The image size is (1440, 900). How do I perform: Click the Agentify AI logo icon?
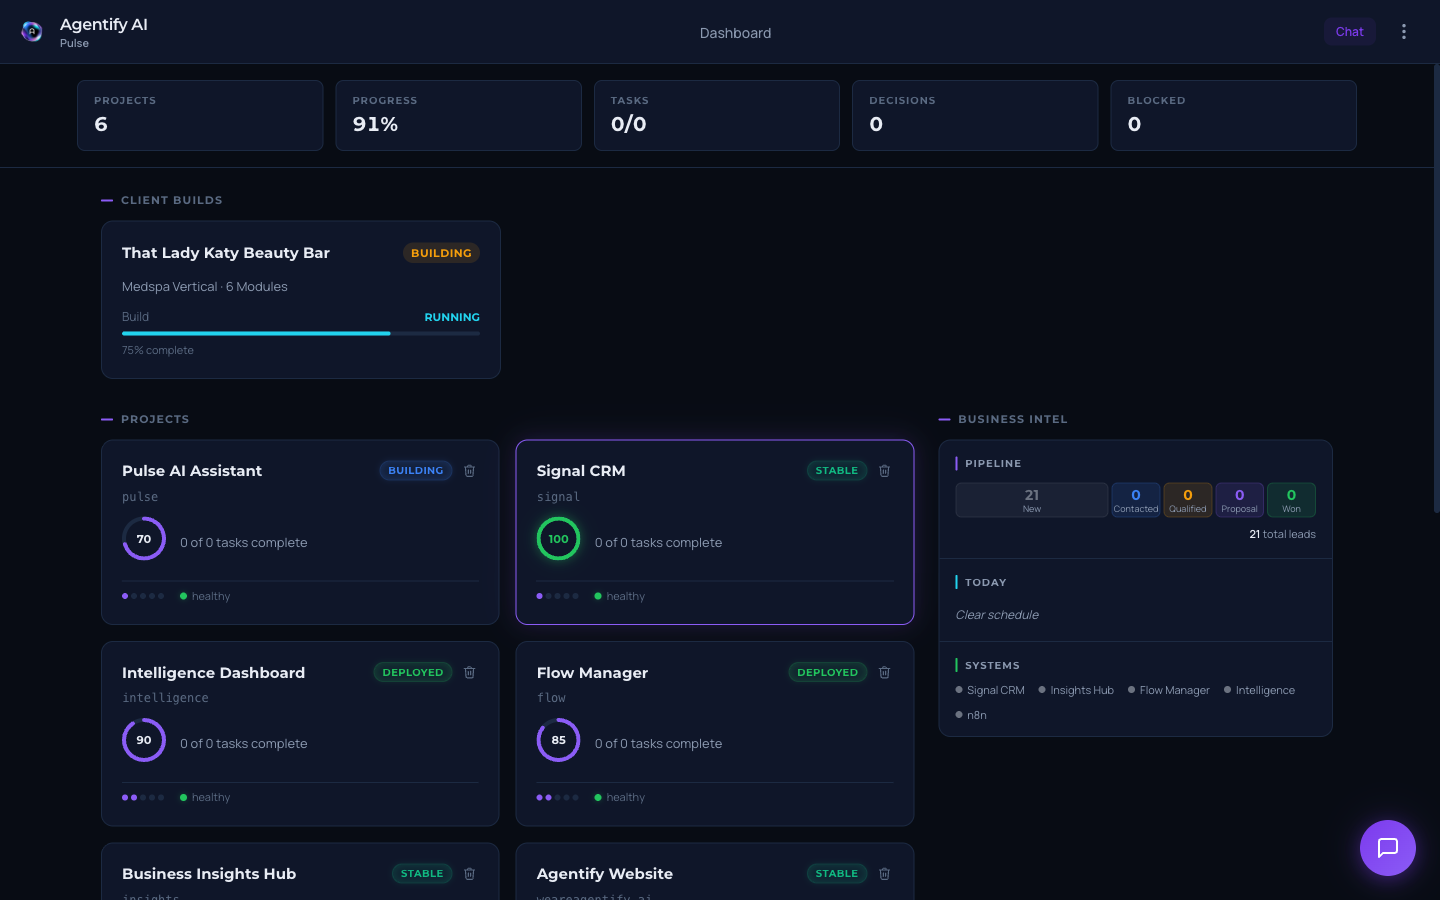coord(31,31)
